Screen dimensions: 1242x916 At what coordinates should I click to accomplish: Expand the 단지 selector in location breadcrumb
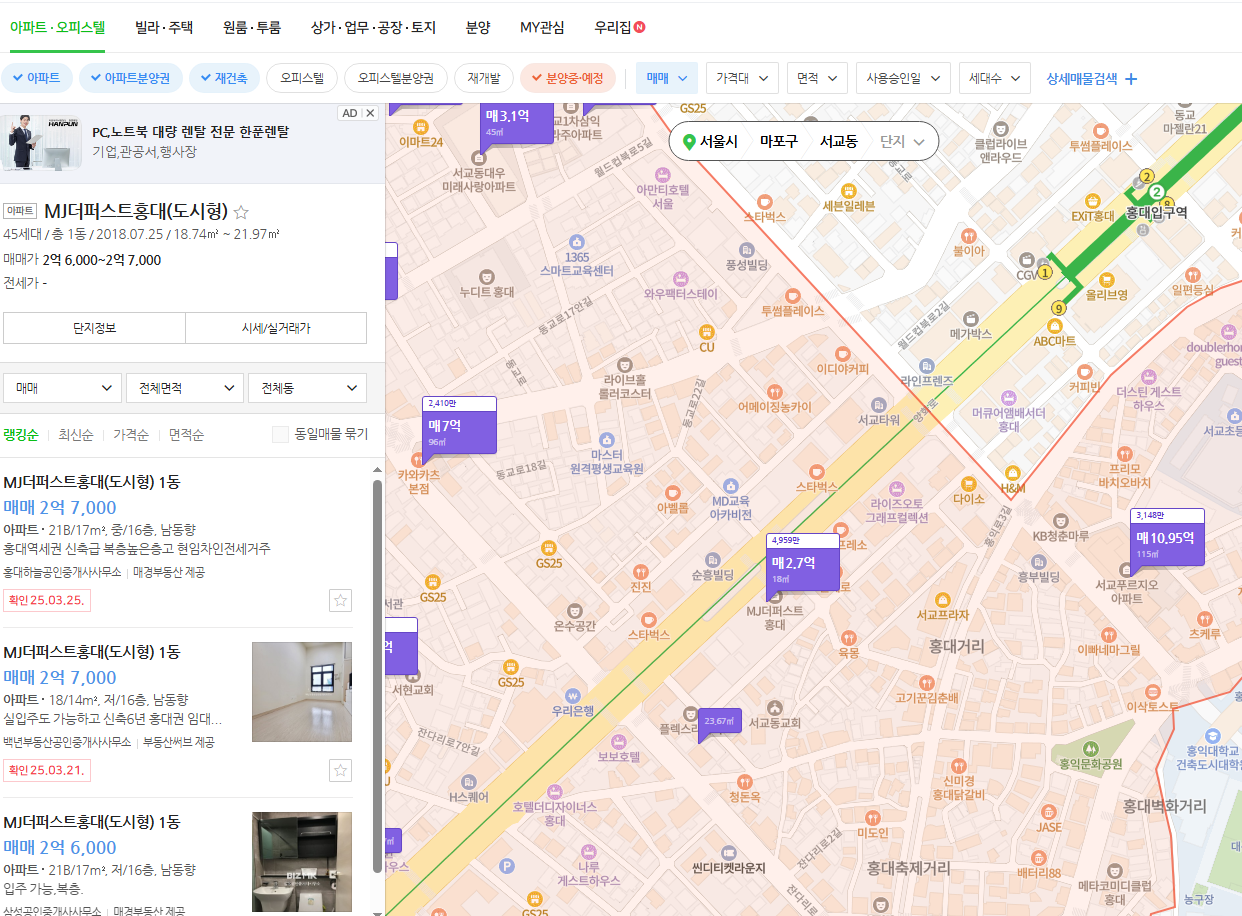(903, 142)
